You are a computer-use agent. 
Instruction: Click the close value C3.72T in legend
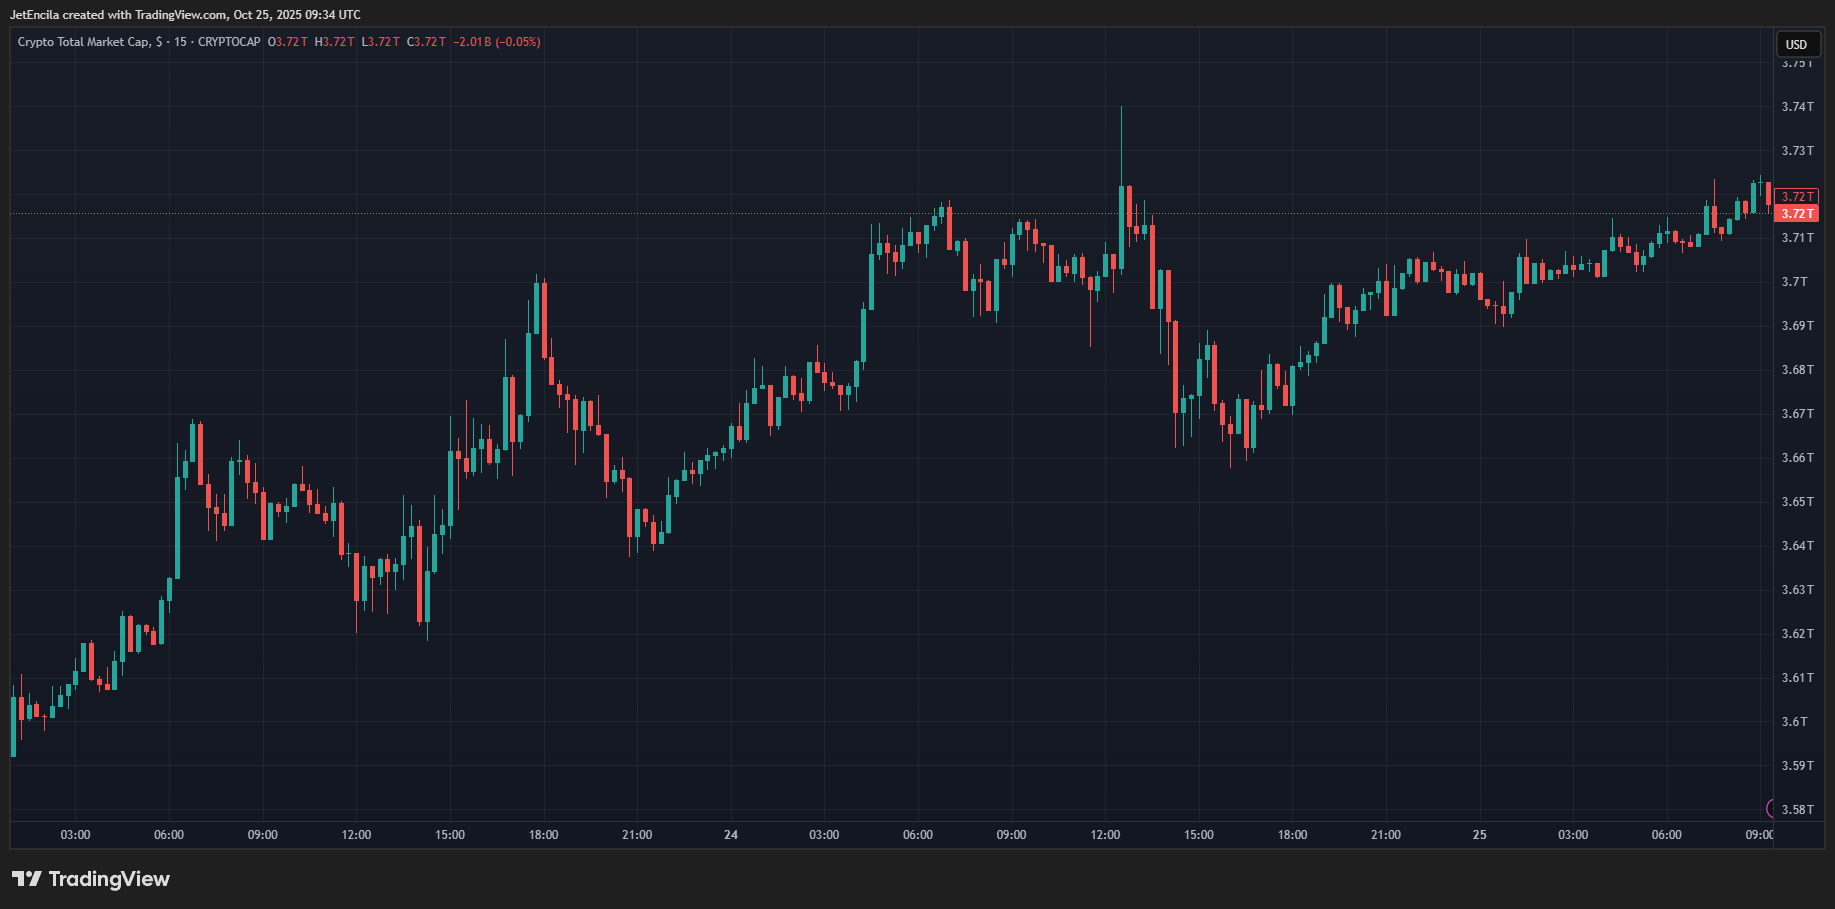click(426, 42)
